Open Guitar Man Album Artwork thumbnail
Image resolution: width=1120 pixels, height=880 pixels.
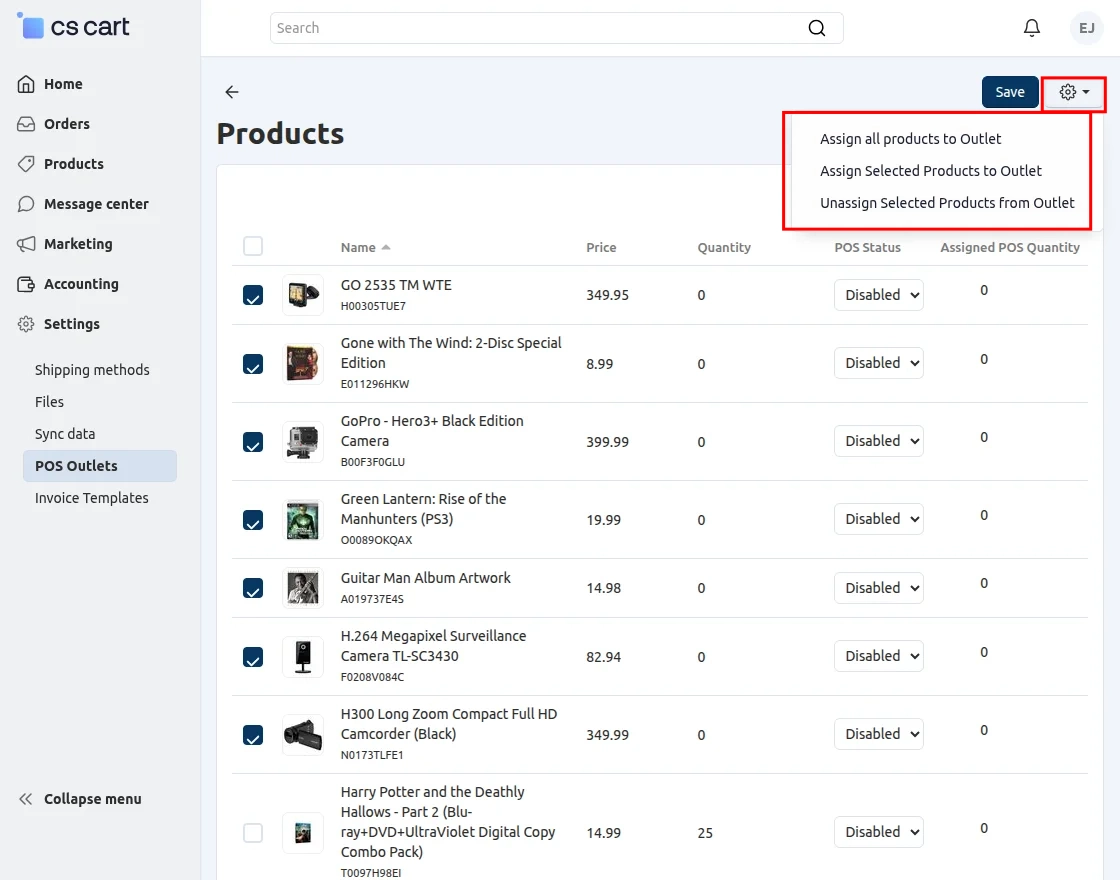[303, 588]
